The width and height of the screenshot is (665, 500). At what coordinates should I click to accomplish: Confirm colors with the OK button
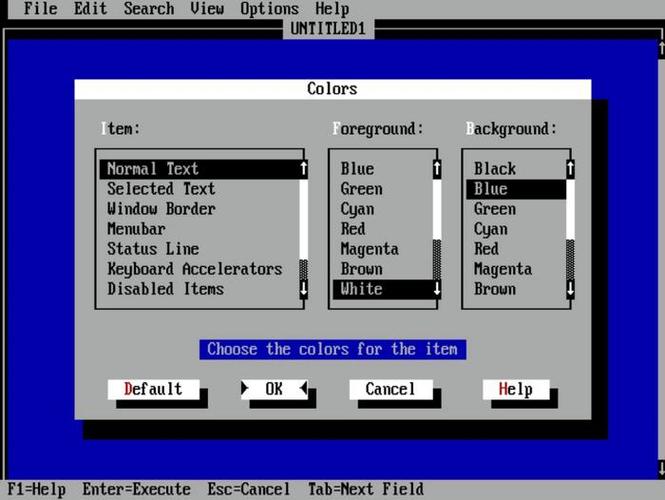[x=274, y=389]
